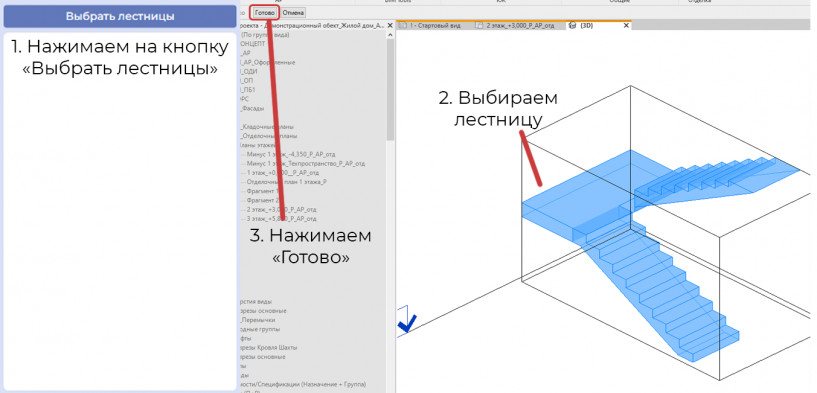Select the «Фрагмент 2» tree item
Image resolution: width=817 pixels, height=393 pixels.
pyautogui.click(x=262, y=200)
